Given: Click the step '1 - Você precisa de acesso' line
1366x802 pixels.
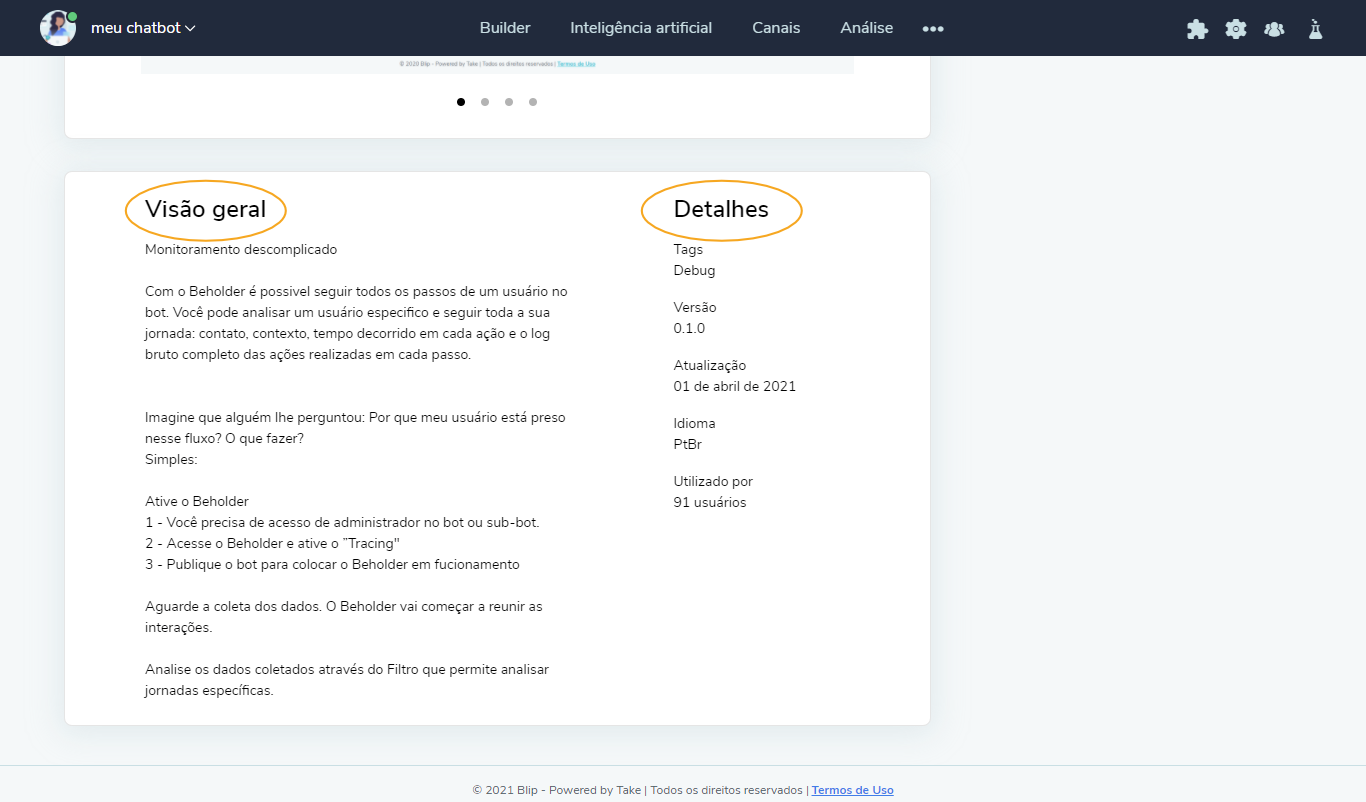Looking at the screenshot, I should [342, 522].
